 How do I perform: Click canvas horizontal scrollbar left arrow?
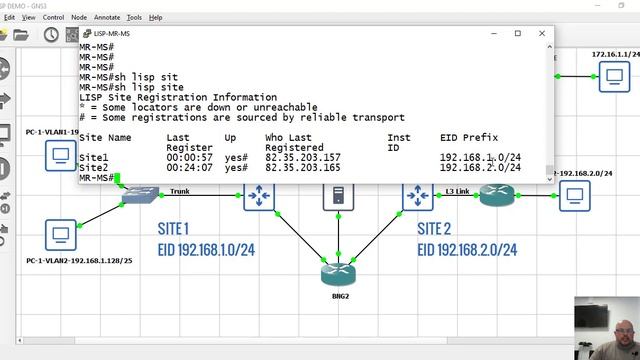click(20, 340)
